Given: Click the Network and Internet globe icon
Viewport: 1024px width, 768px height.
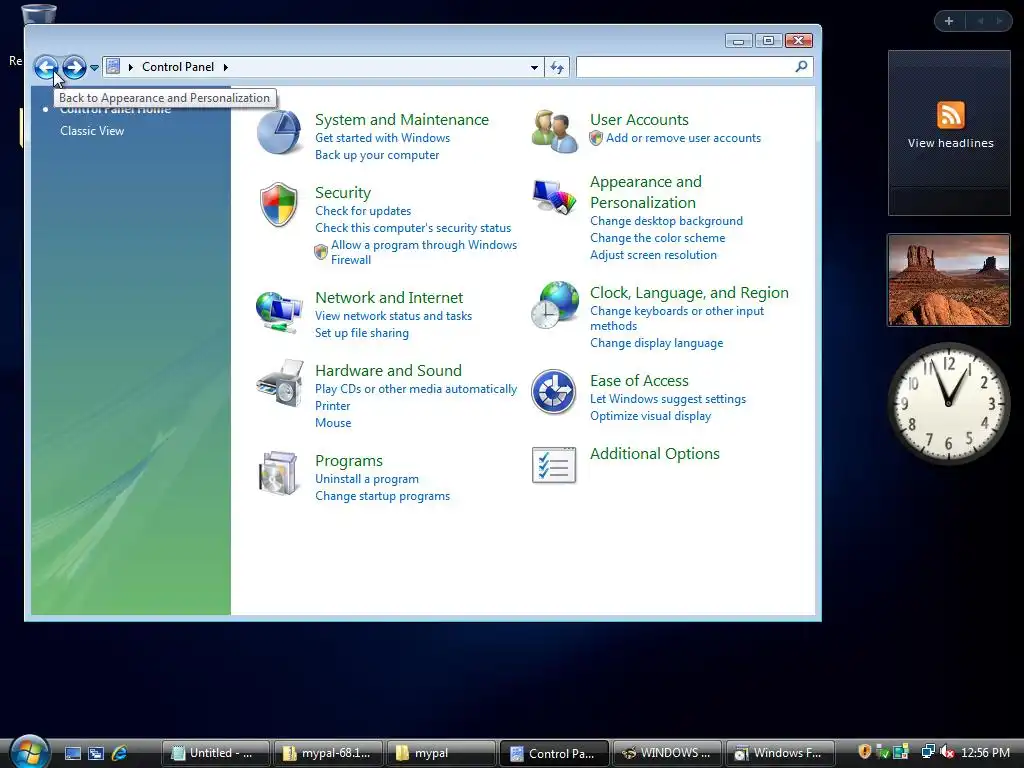Looking at the screenshot, I should [279, 312].
